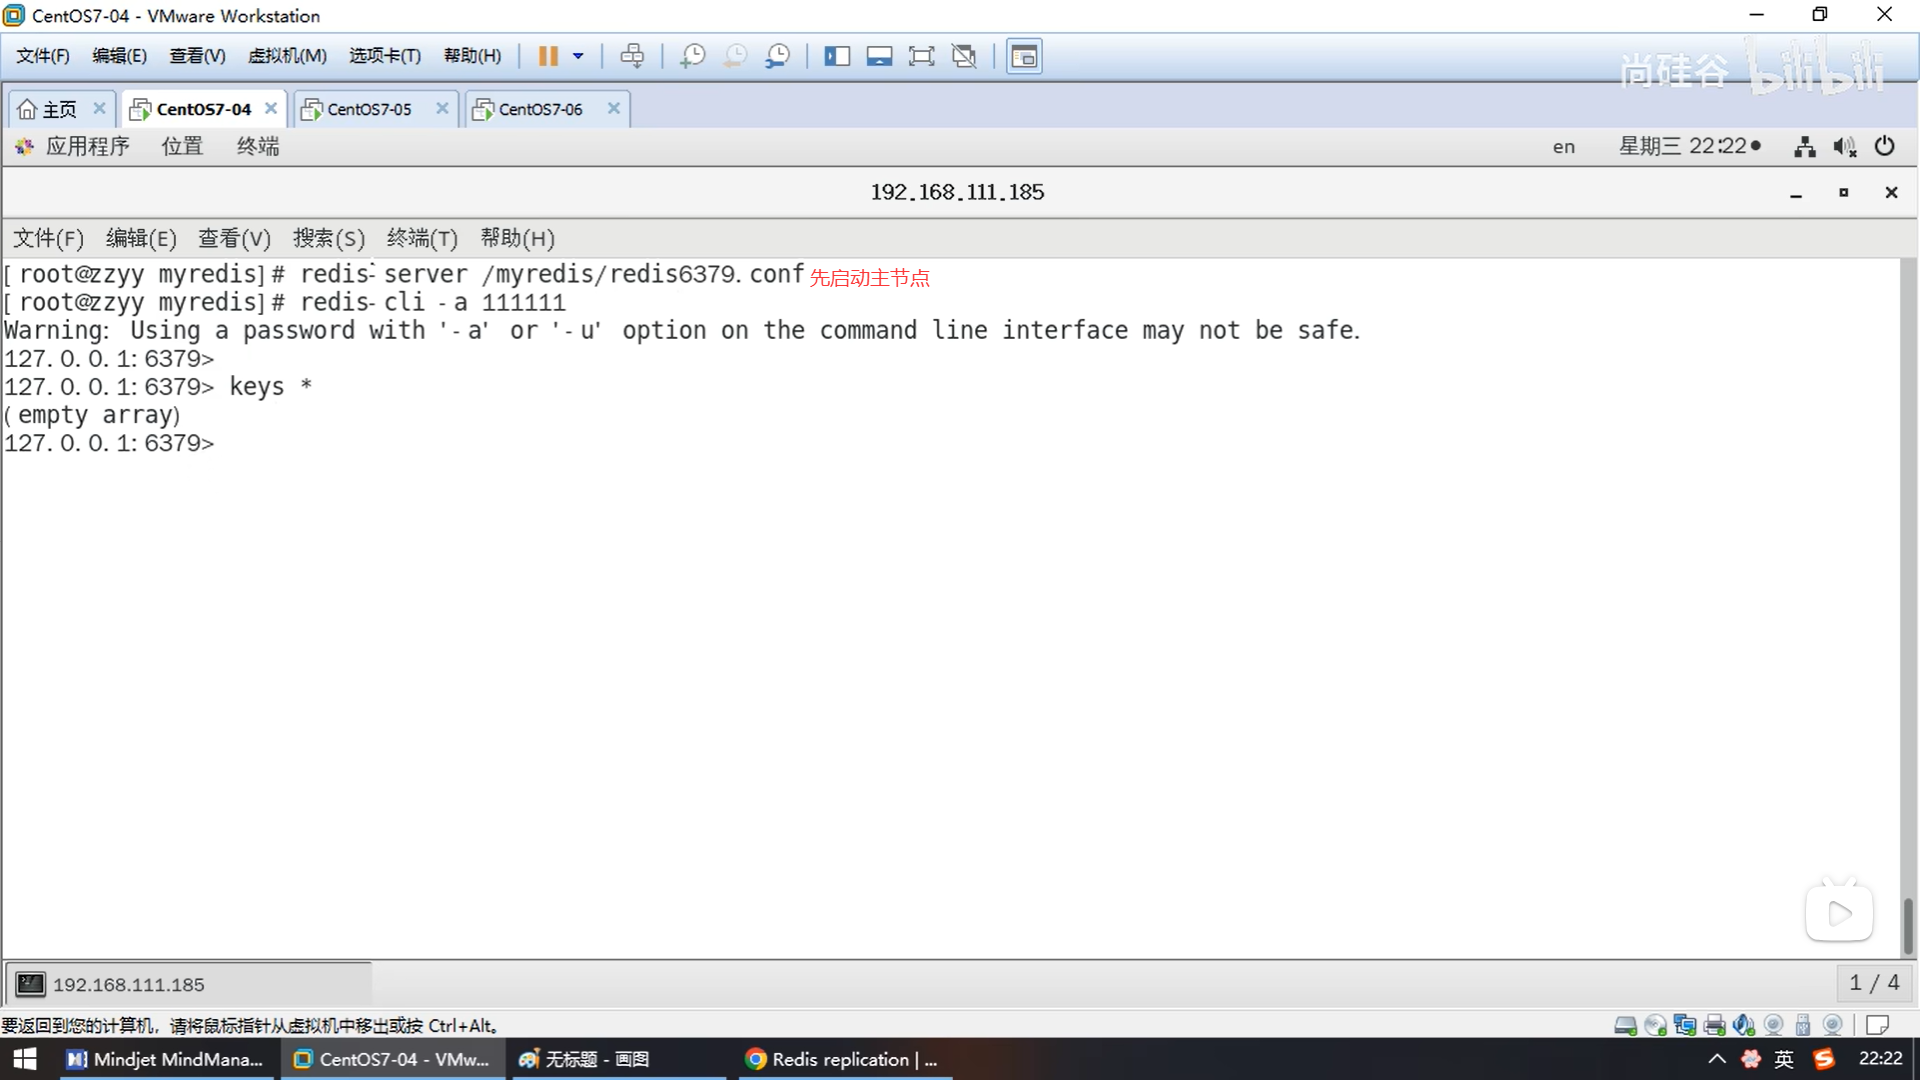The width and height of the screenshot is (1920, 1080).
Task: Click the terminal vertical scrollbar
Action: pos(1907,924)
